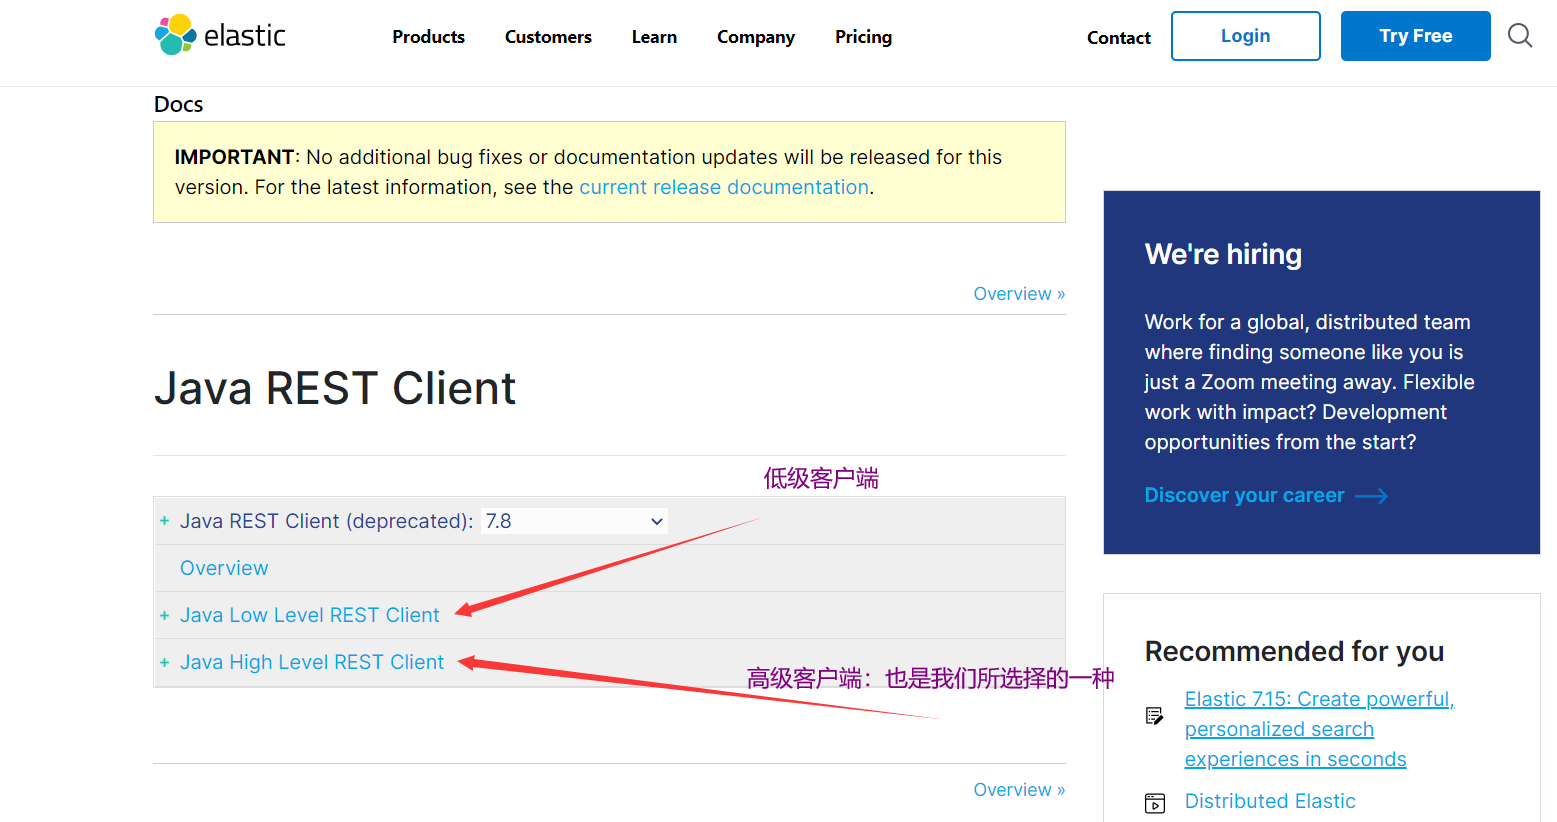Screen dimensions: 1557x822
Task: Click the Elastic logo
Action: coord(221,35)
